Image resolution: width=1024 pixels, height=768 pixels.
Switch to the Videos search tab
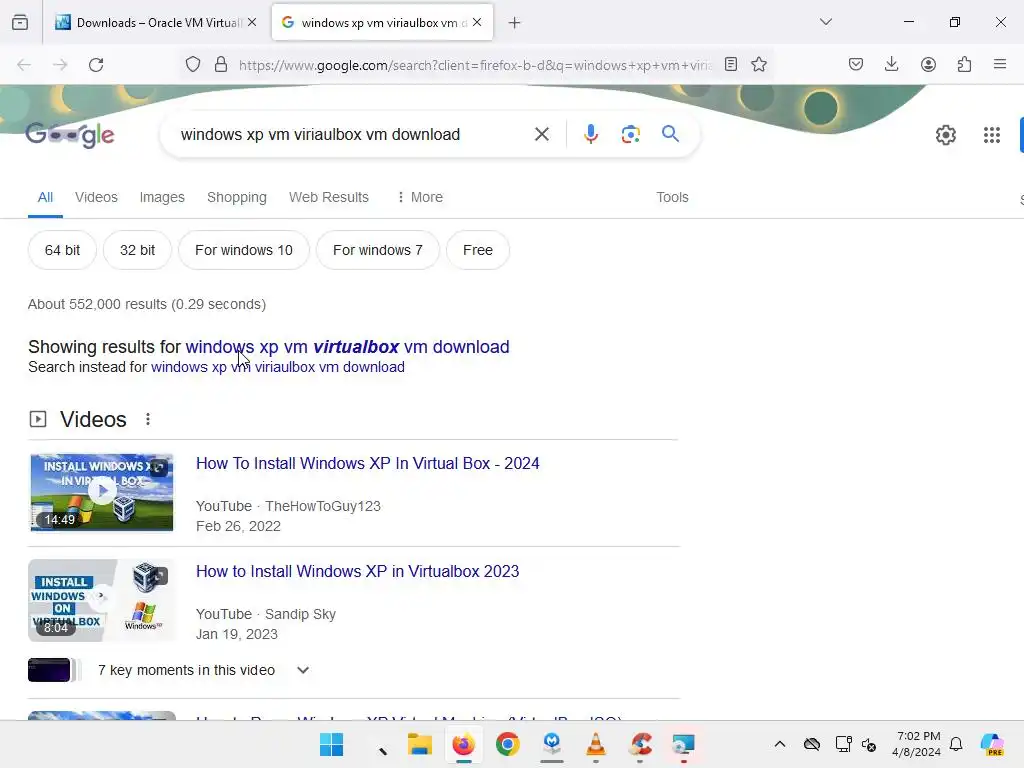coord(96,197)
